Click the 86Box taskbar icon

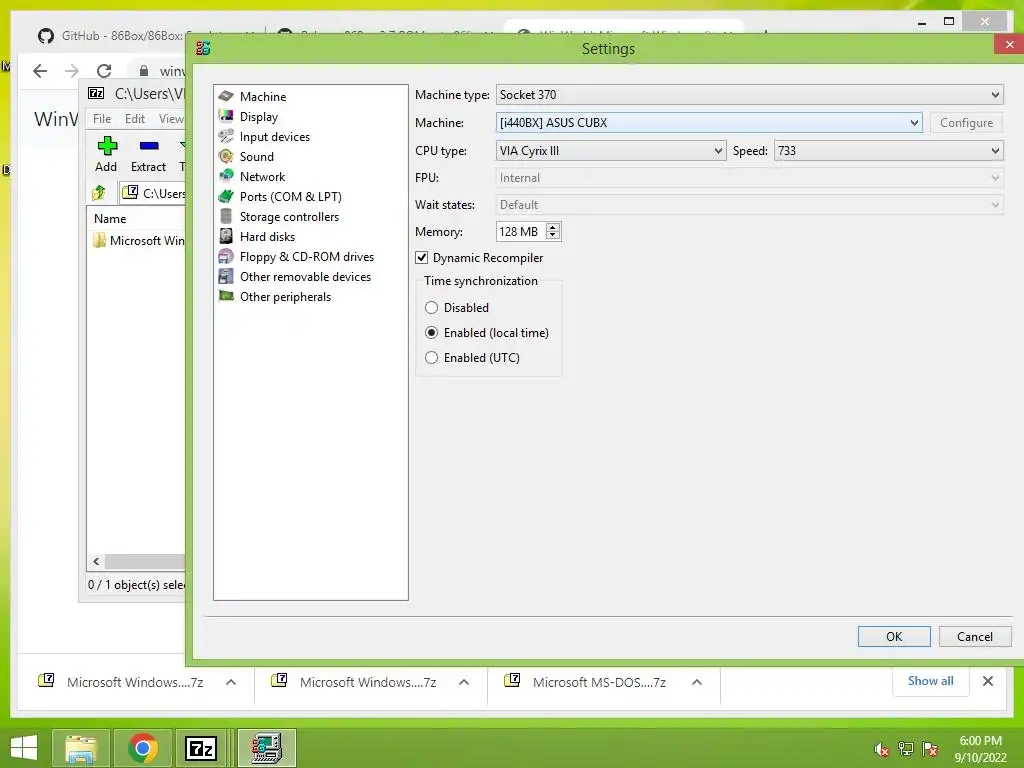click(x=266, y=748)
